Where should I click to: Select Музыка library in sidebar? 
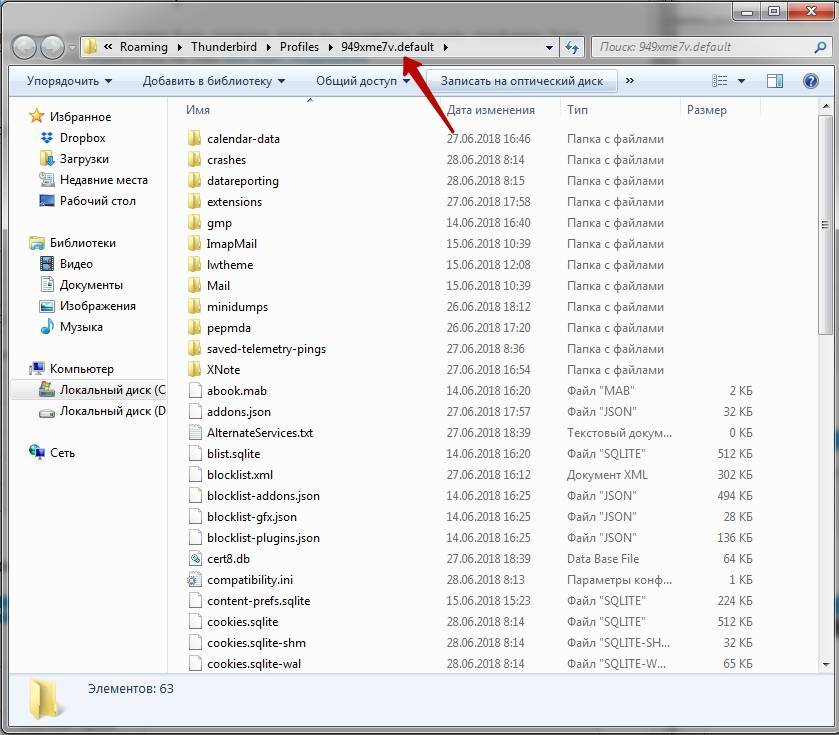tap(81, 327)
